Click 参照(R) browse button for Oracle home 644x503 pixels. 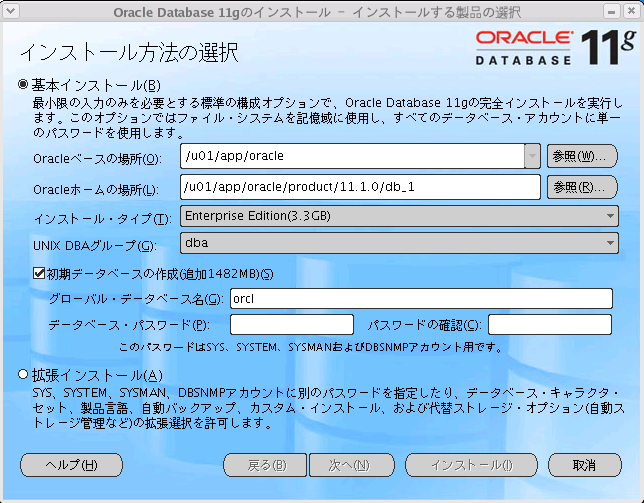click(582, 187)
